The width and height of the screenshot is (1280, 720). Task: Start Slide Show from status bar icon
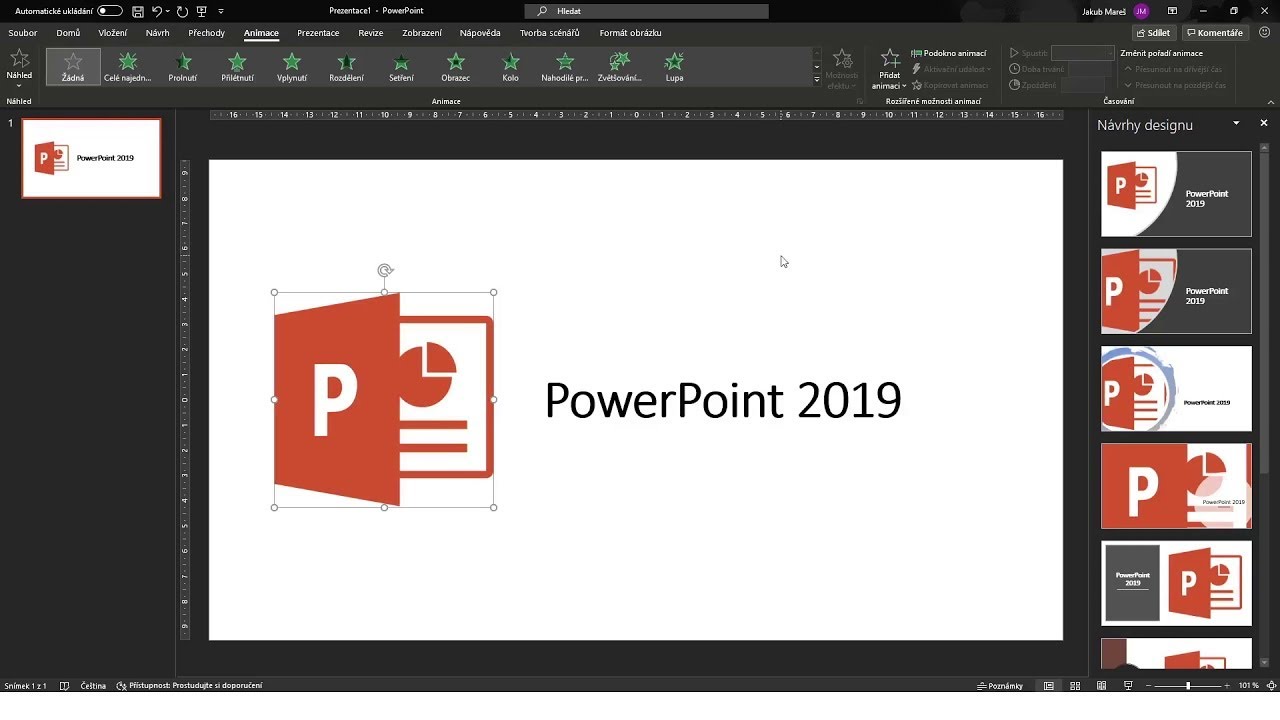pos(1128,686)
